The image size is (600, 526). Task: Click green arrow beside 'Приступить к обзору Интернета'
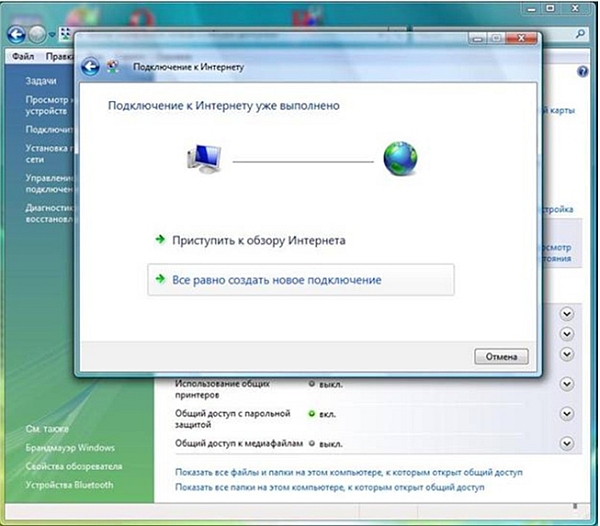[159, 240]
